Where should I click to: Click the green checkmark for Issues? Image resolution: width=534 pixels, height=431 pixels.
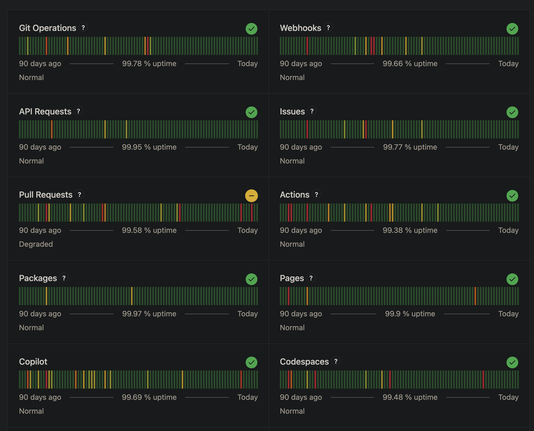pos(512,112)
